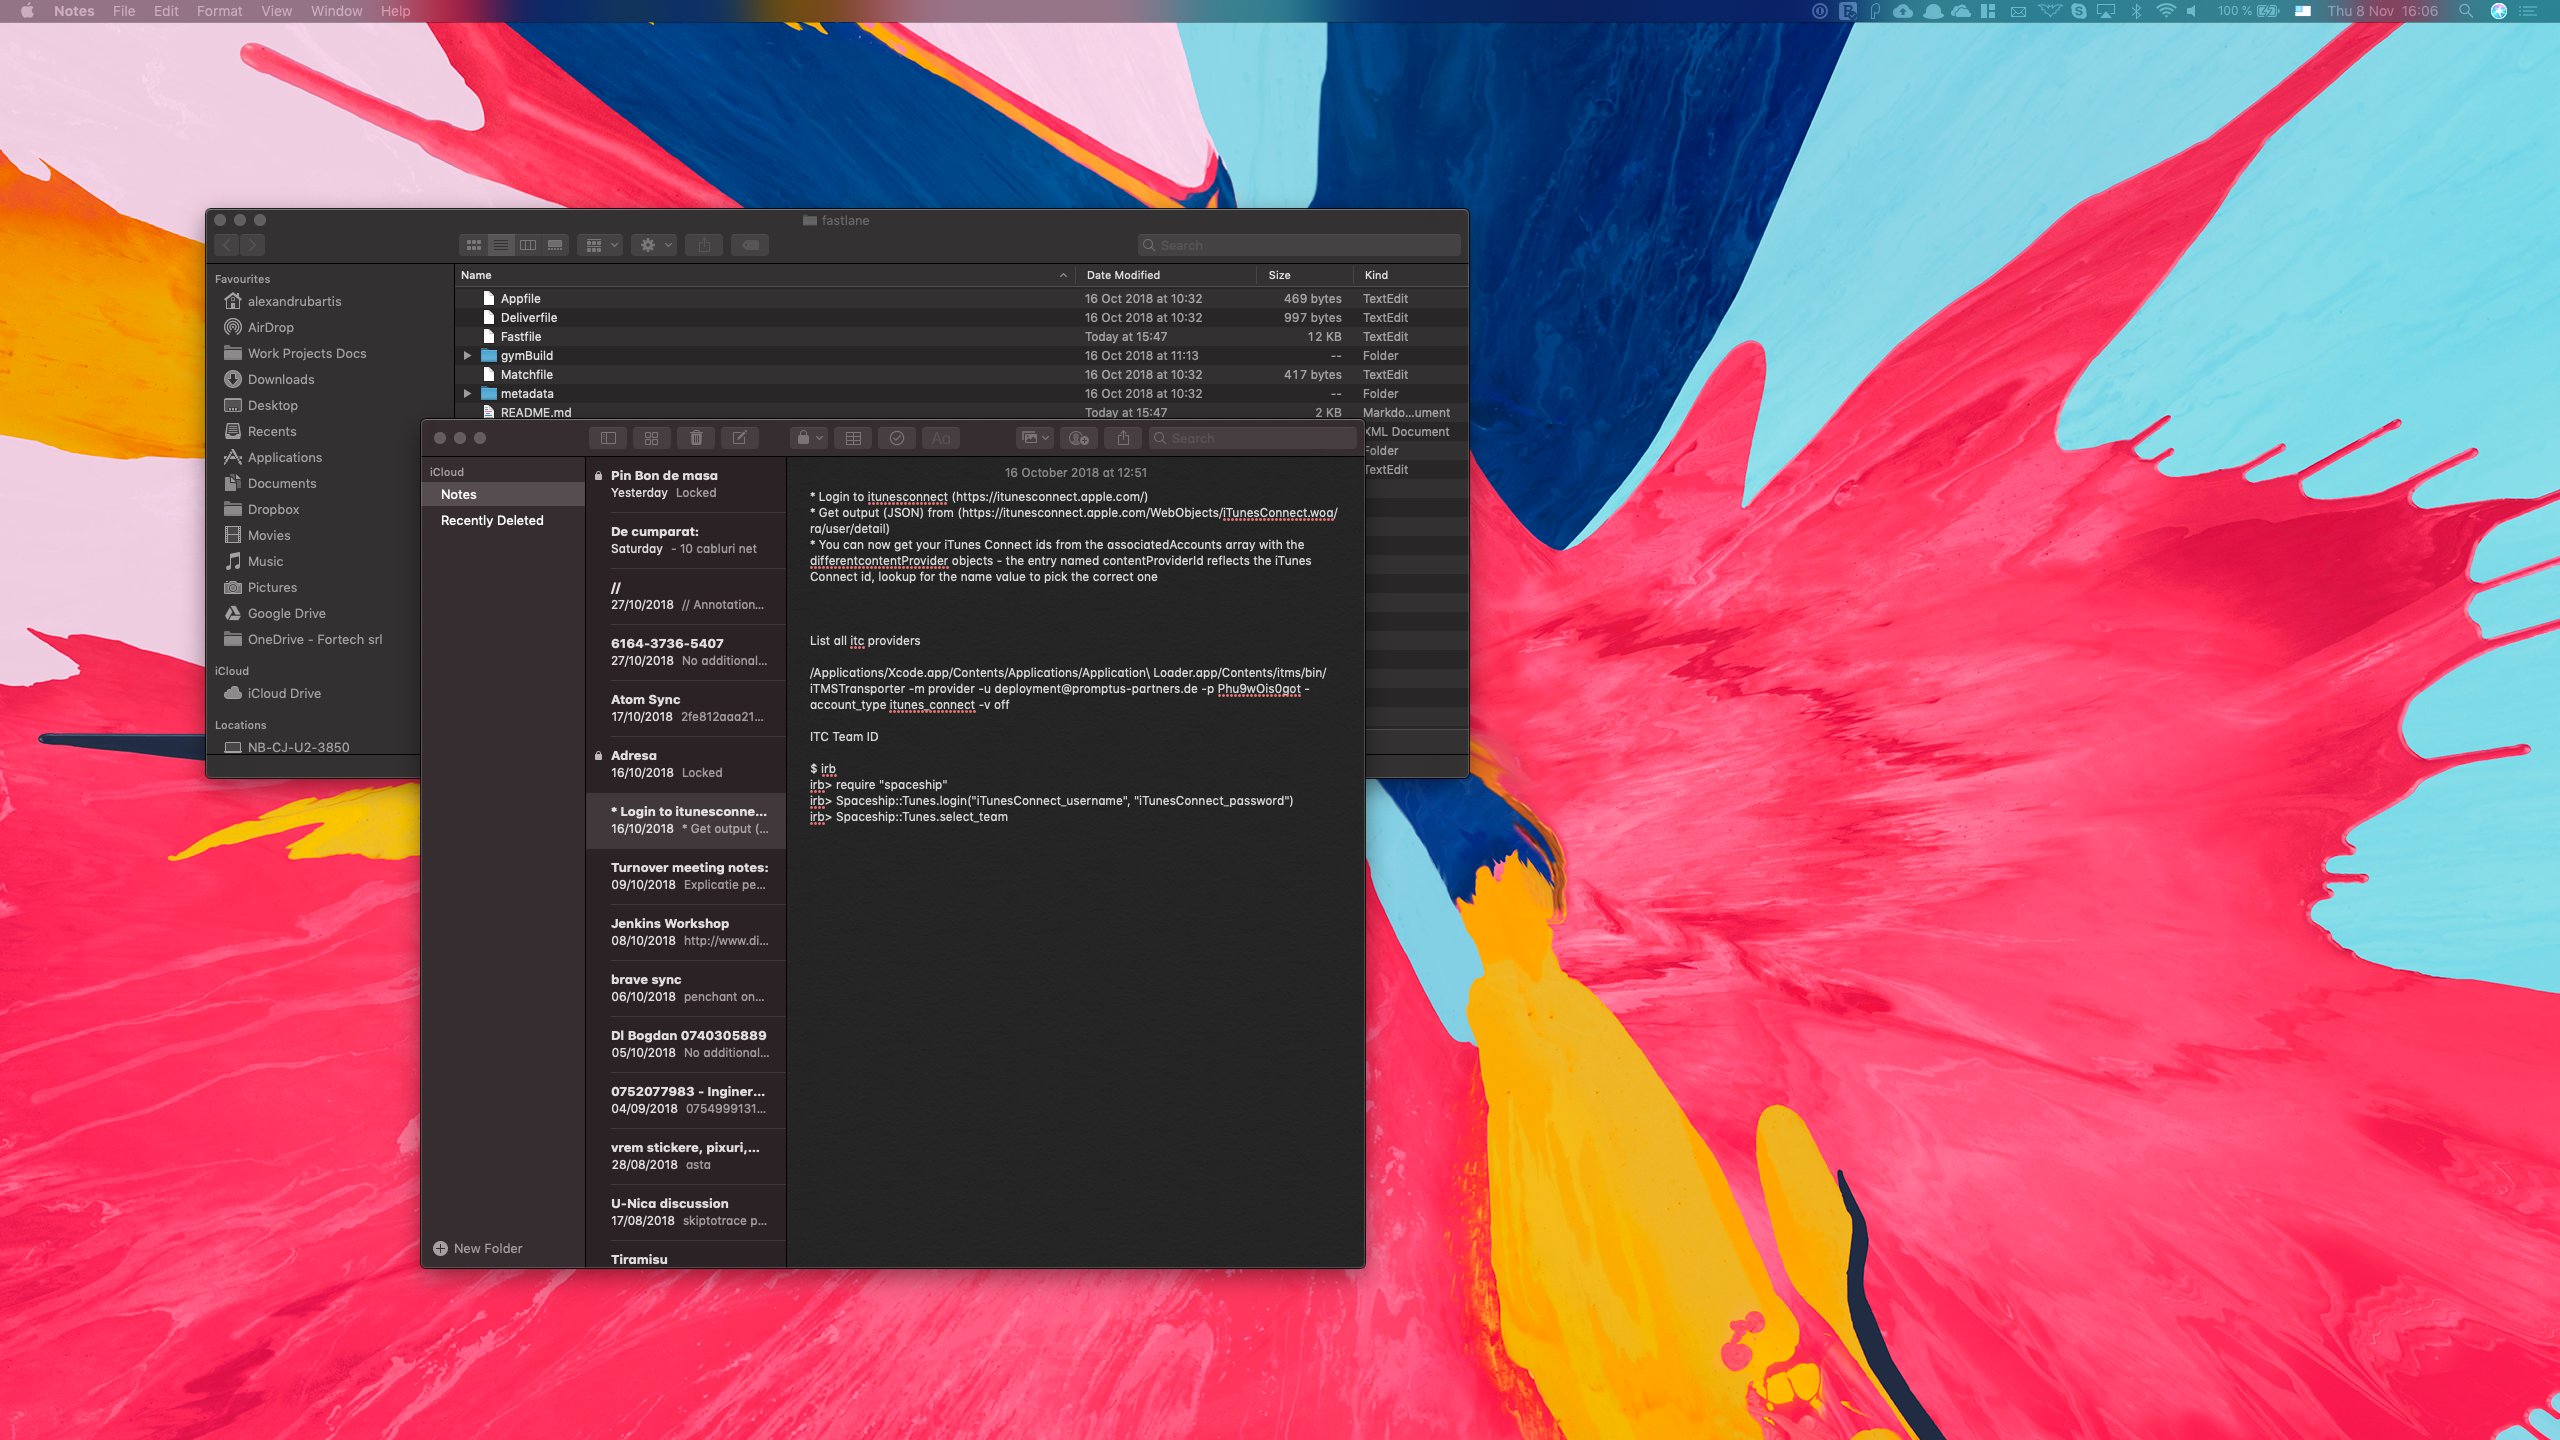This screenshot has width=2560, height=1440.
Task: Switch Finder to icon view
Action: [474, 245]
